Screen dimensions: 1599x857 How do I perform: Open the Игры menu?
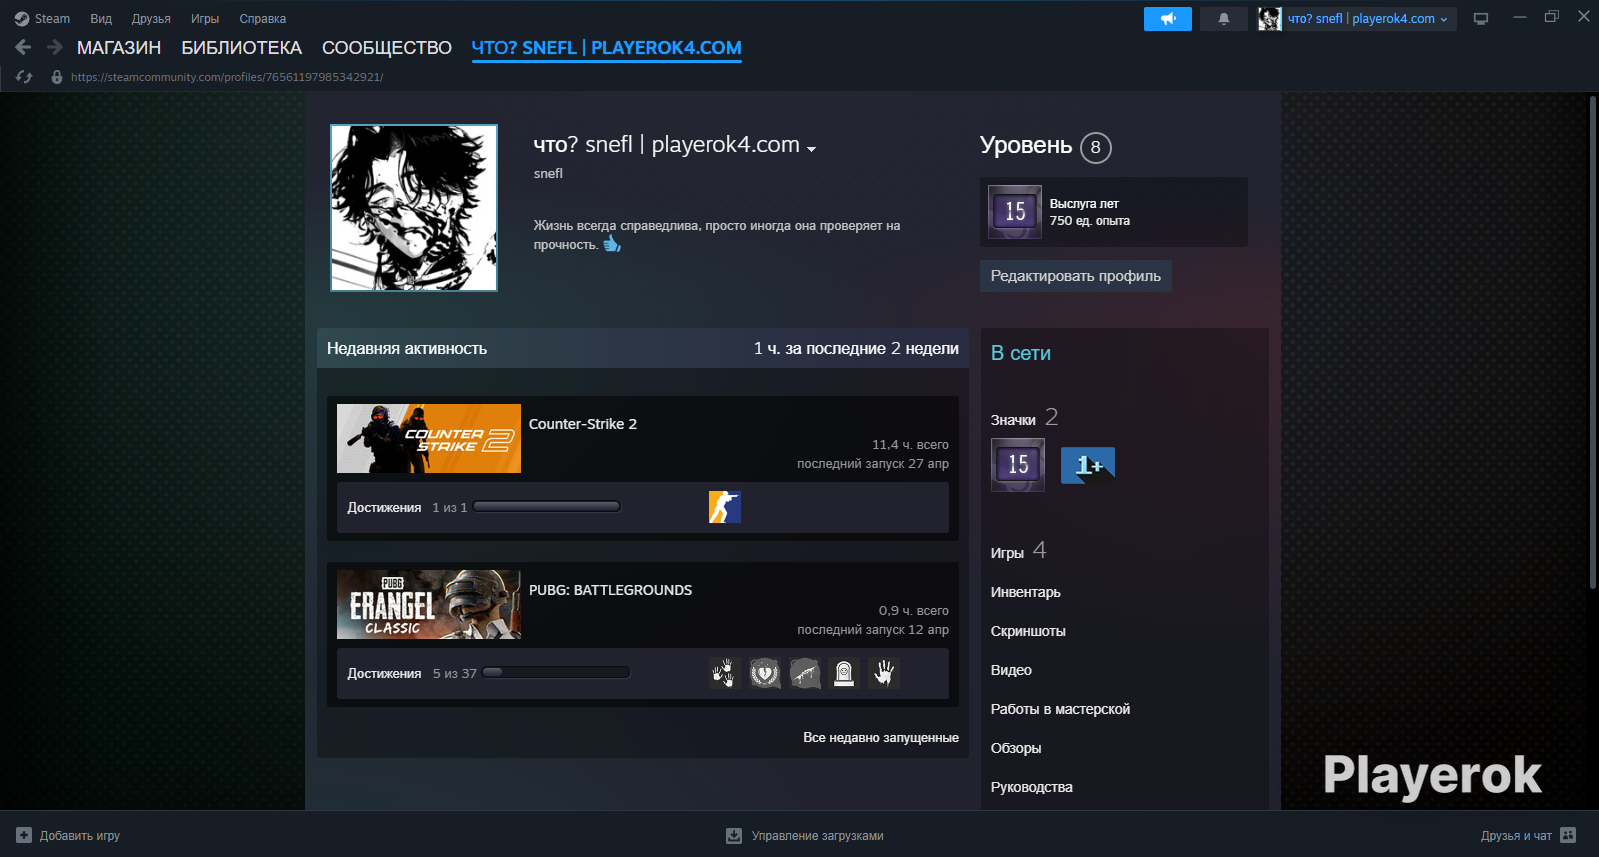coord(205,19)
